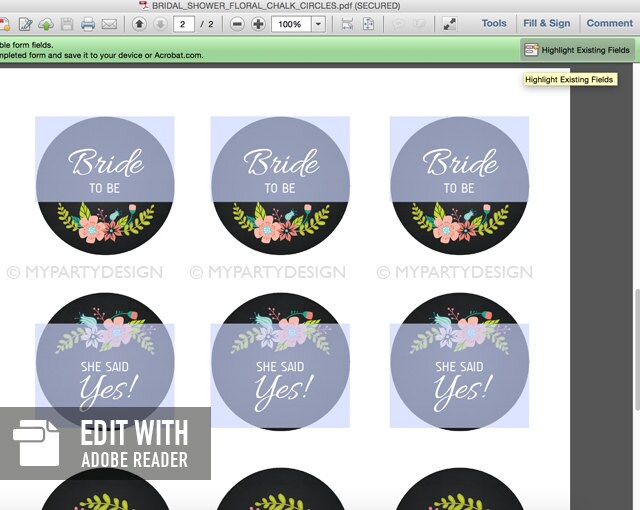Click the rightmost She Said Yes form field
640x510 pixels.
tap(459, 376)
